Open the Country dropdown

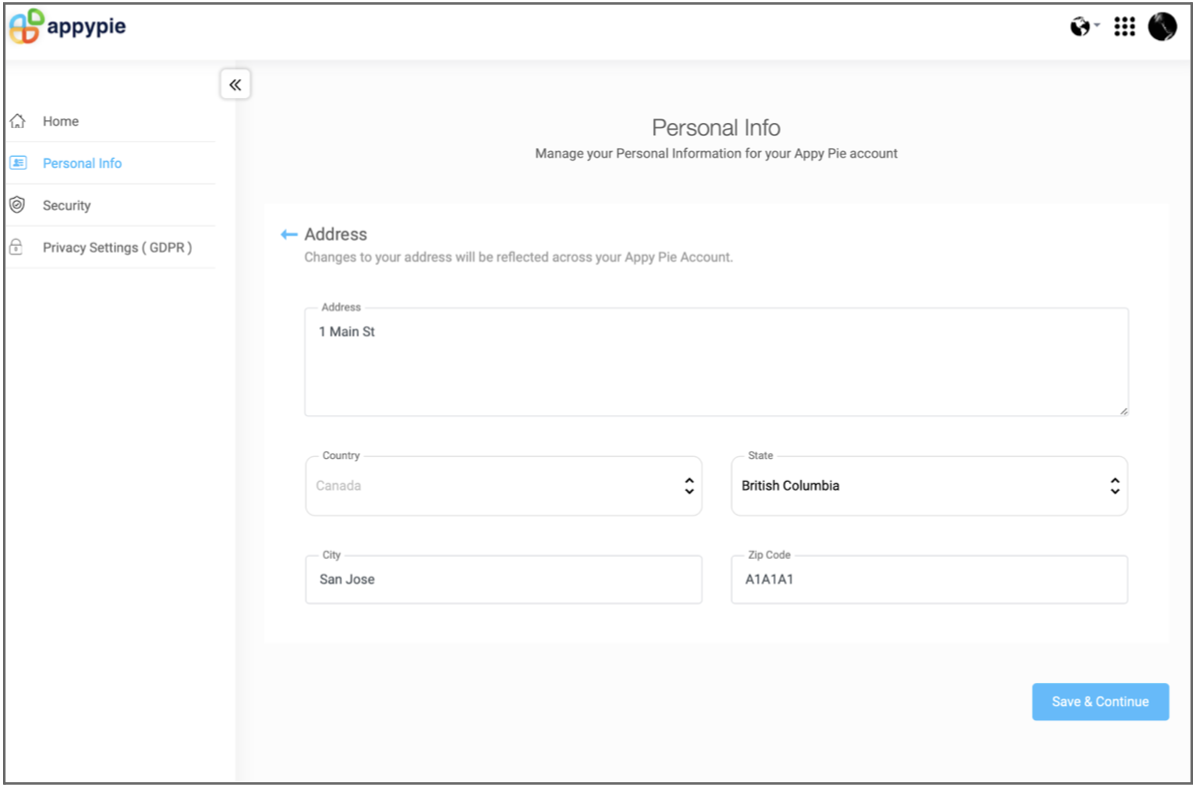click(503, 486)
